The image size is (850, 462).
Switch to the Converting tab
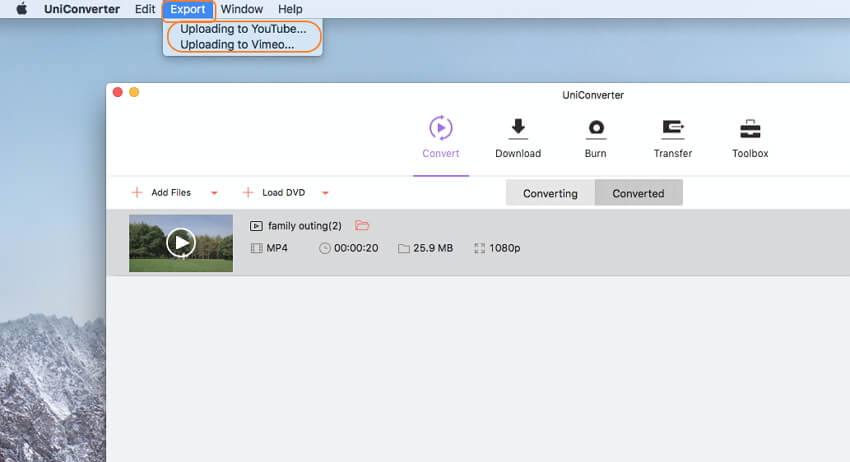point(550,193)
